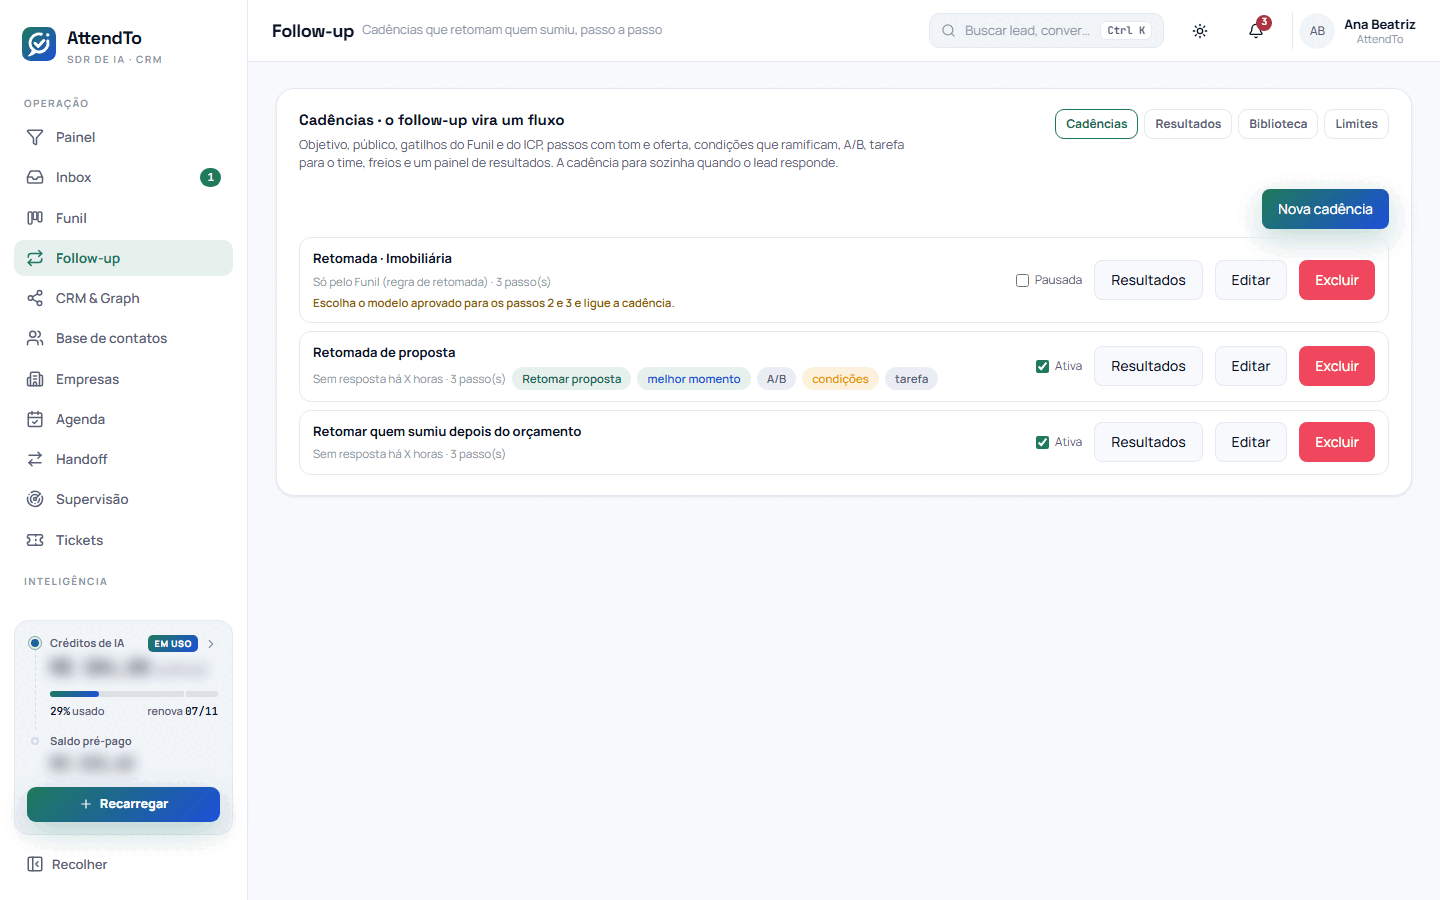Open the Empresas building icon
Viewport: 1440px width, 900px height.
coord(35,379)
